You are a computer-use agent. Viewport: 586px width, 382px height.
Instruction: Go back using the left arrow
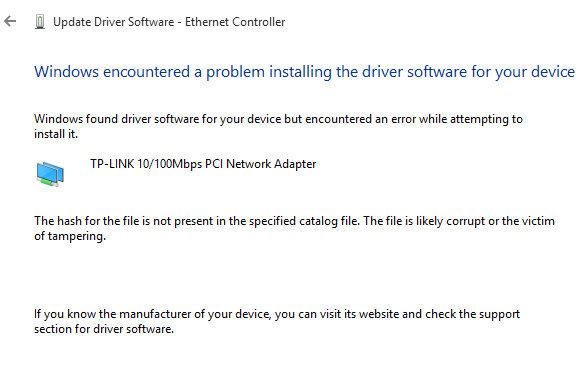pyautogui.click(x=10, y=21)
